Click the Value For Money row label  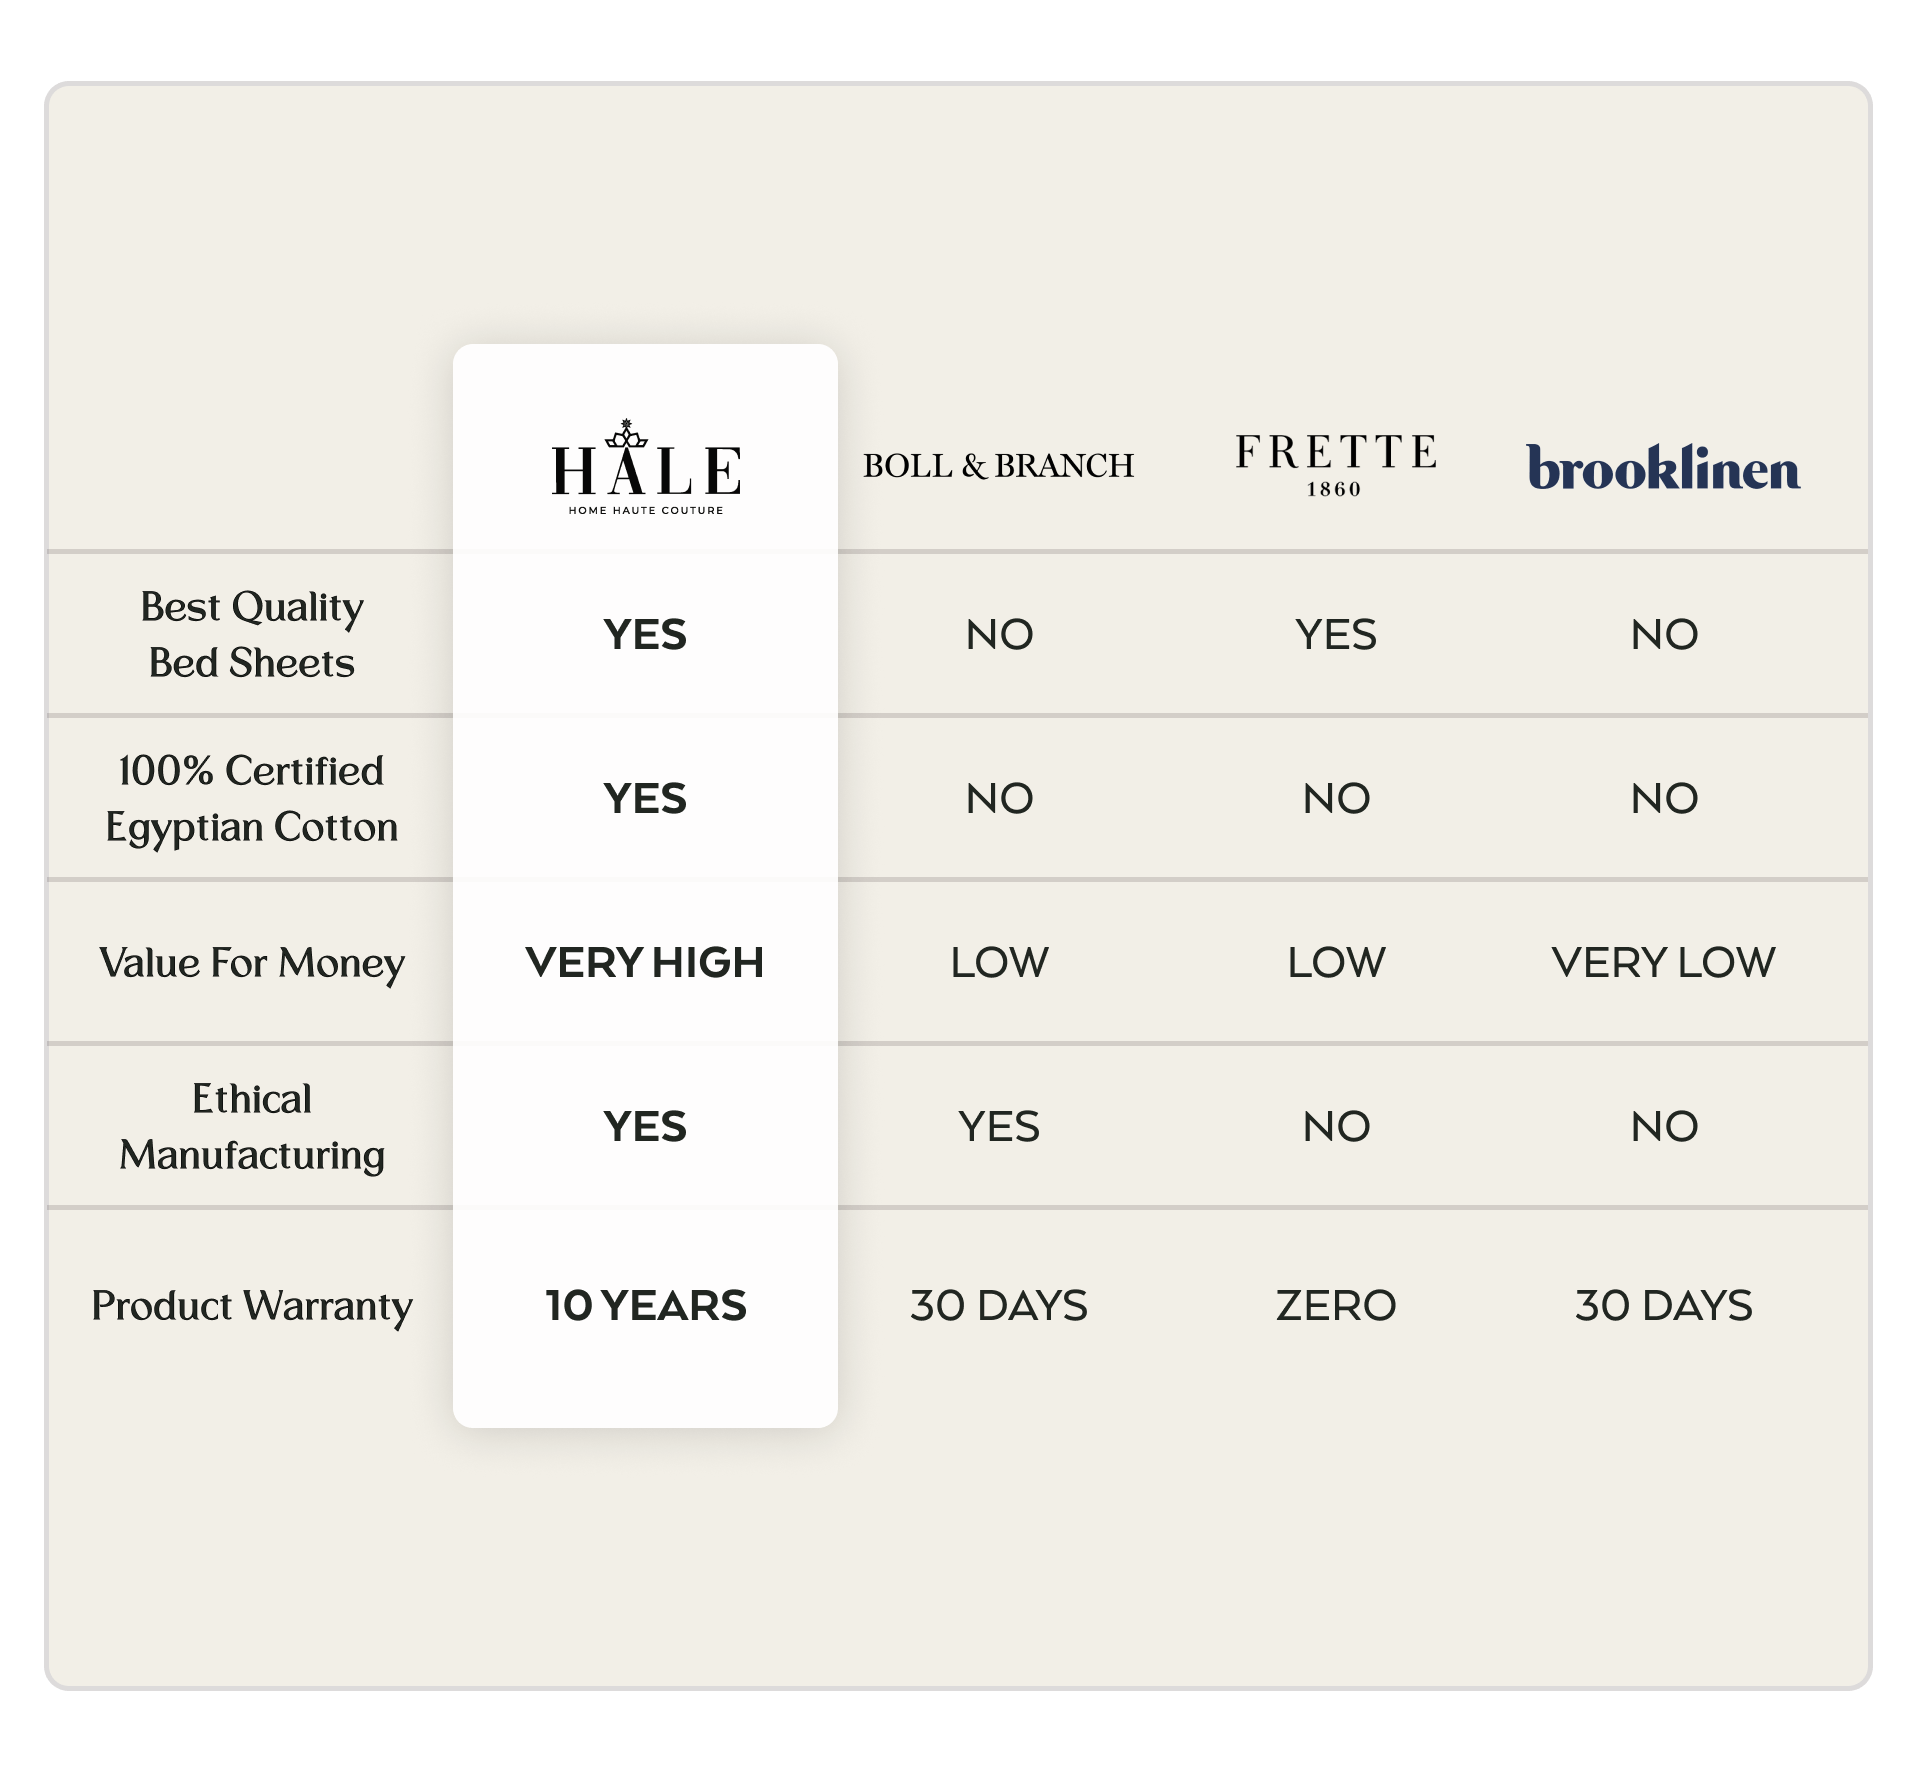point(252,963)
